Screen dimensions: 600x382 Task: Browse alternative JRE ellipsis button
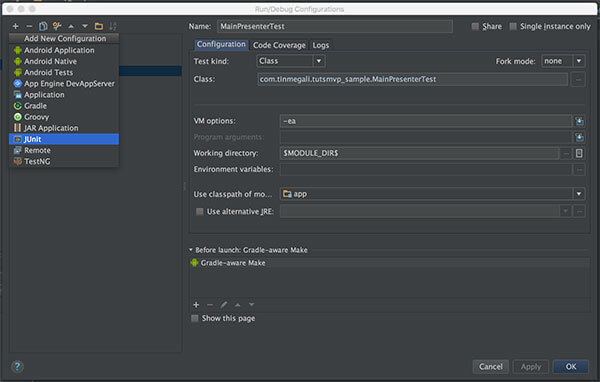(579, 211)
